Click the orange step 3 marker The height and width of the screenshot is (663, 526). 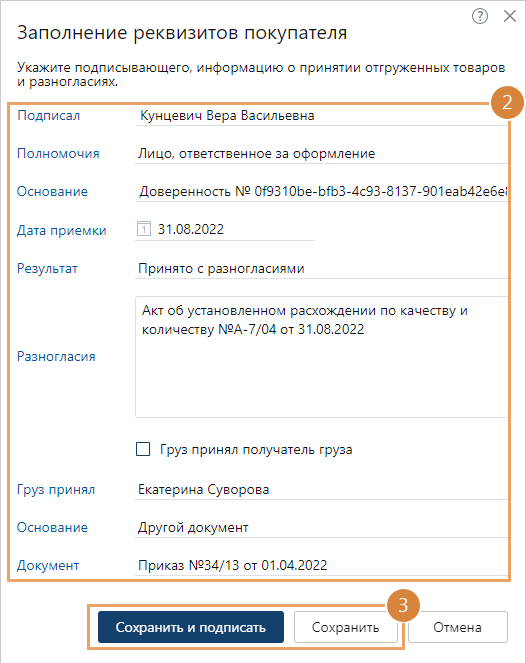point(403,605)
